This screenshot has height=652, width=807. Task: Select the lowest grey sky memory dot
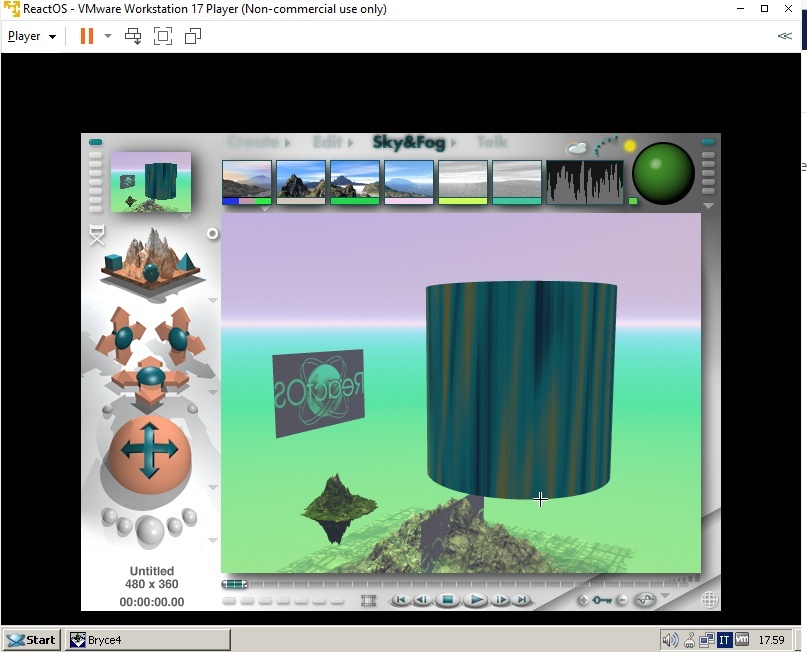(709, 191)
